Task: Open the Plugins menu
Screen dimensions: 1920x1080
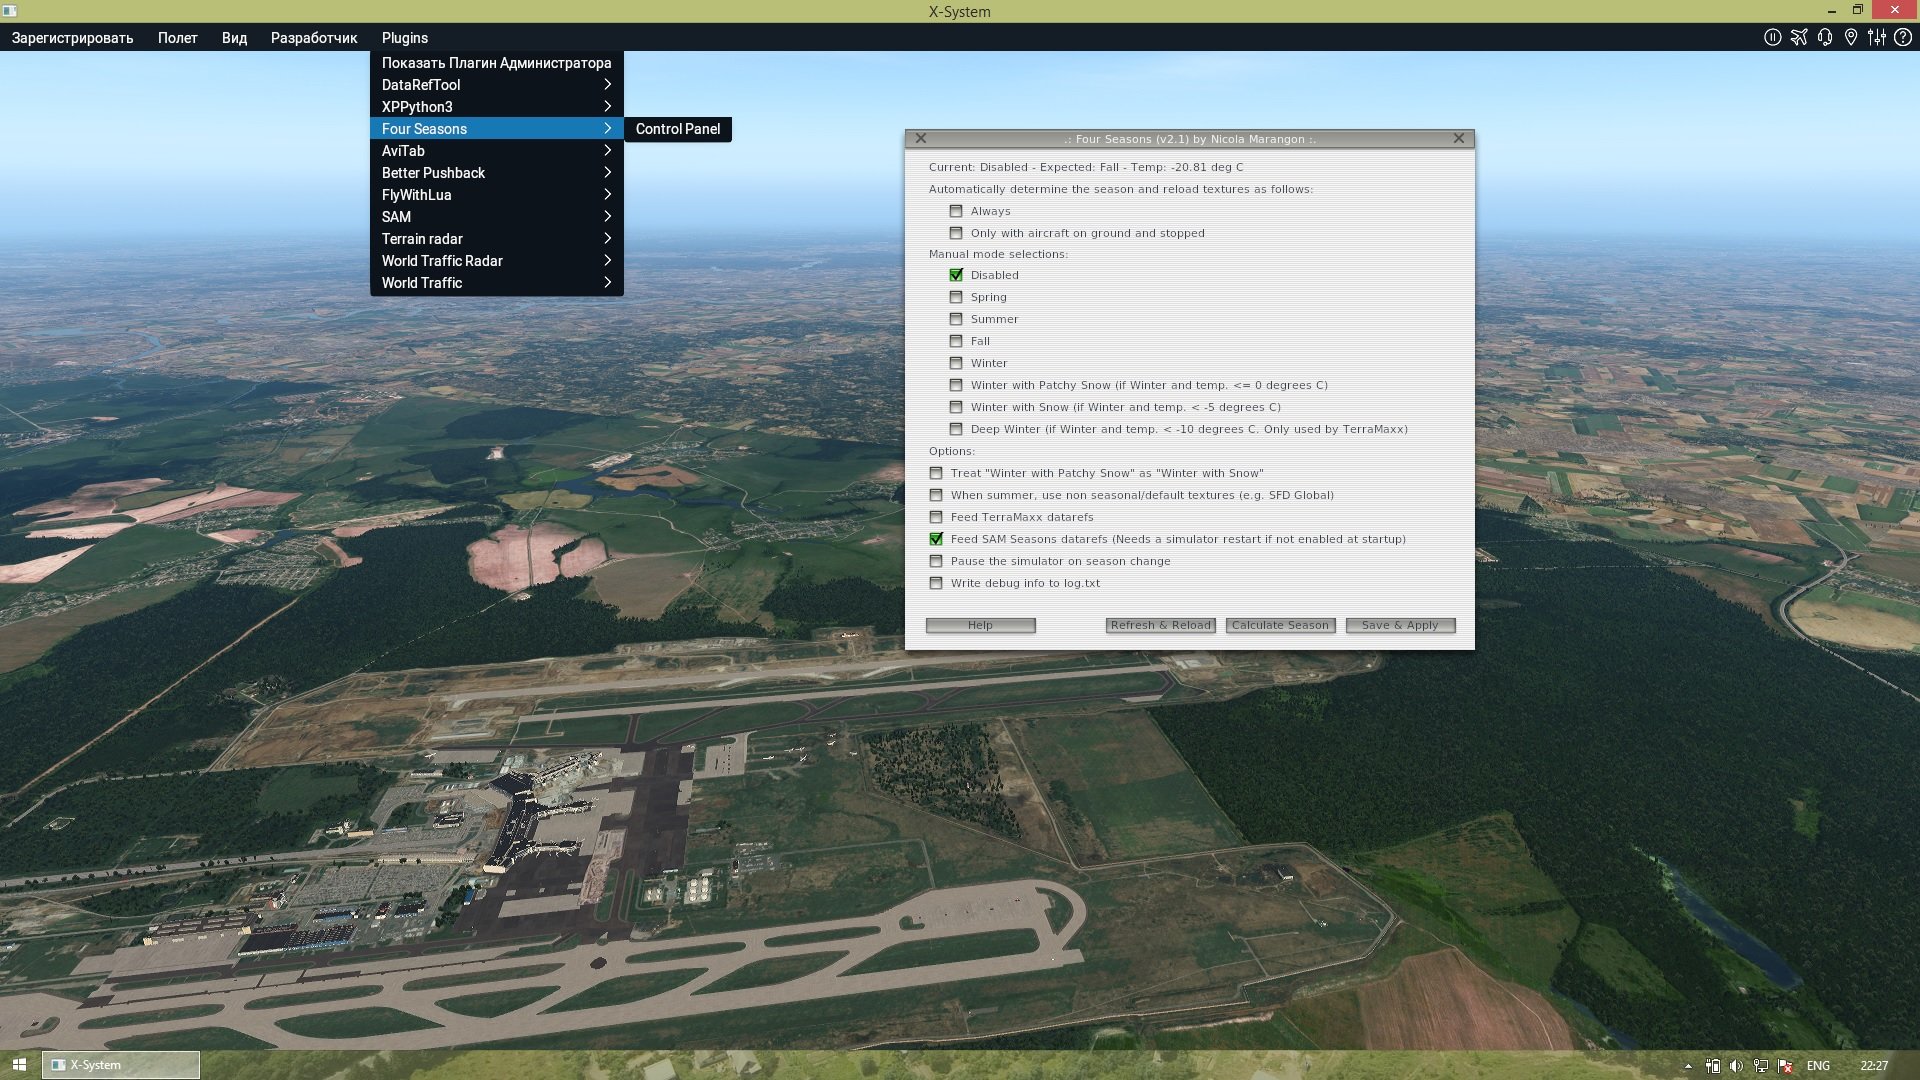Action: [x=404, y=37]
